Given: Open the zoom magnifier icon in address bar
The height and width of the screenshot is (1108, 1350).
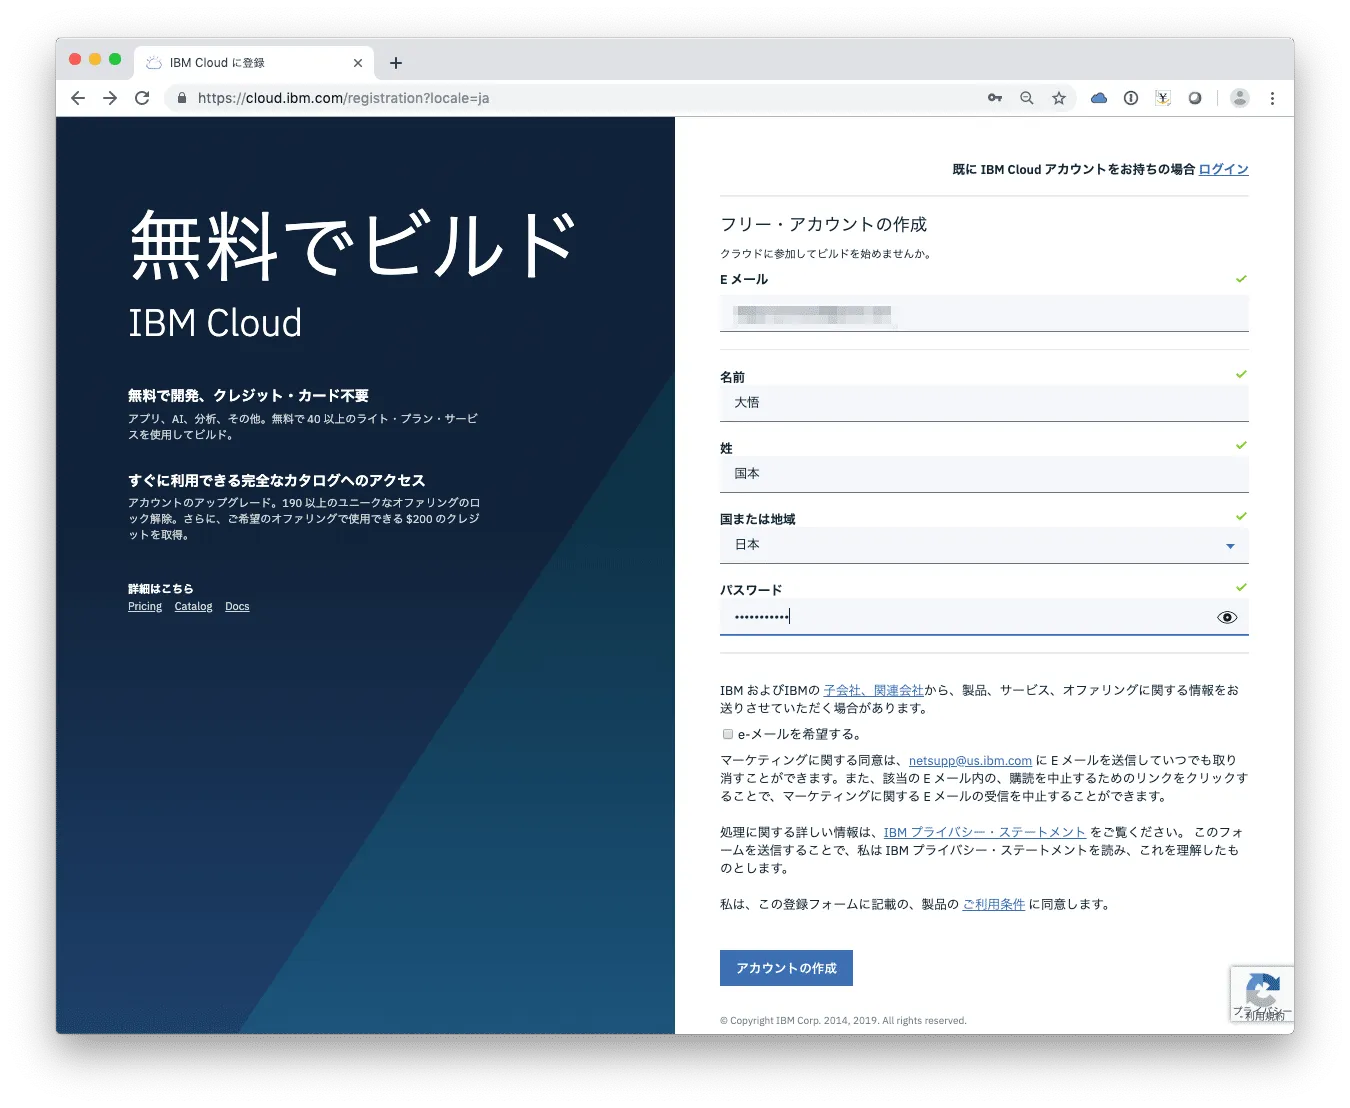Looking at the screenshot, I should tap(1027, 98).
